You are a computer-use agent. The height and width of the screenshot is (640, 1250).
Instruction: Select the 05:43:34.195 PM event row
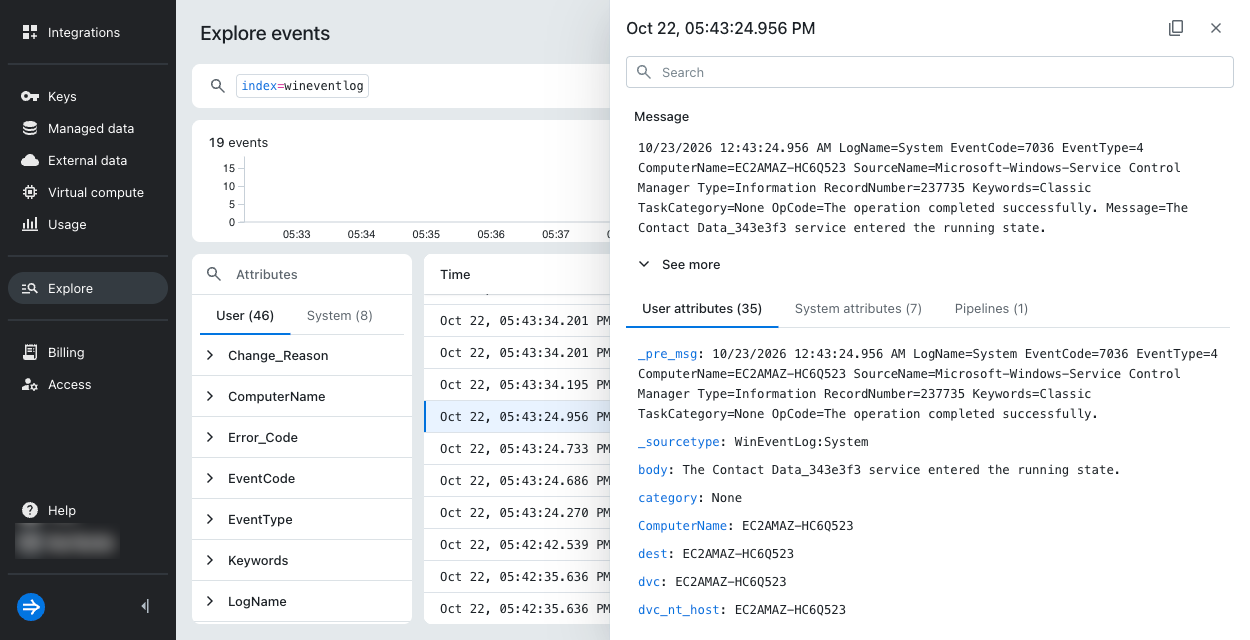[x=517, y=384]
